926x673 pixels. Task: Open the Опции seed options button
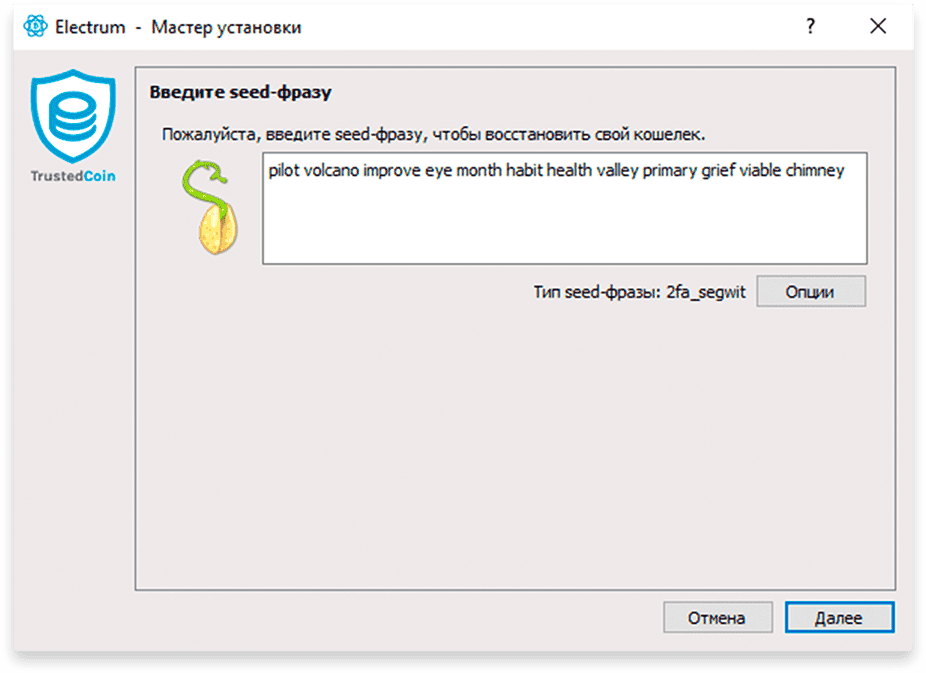pyautogui.click(x=811, y=292)
